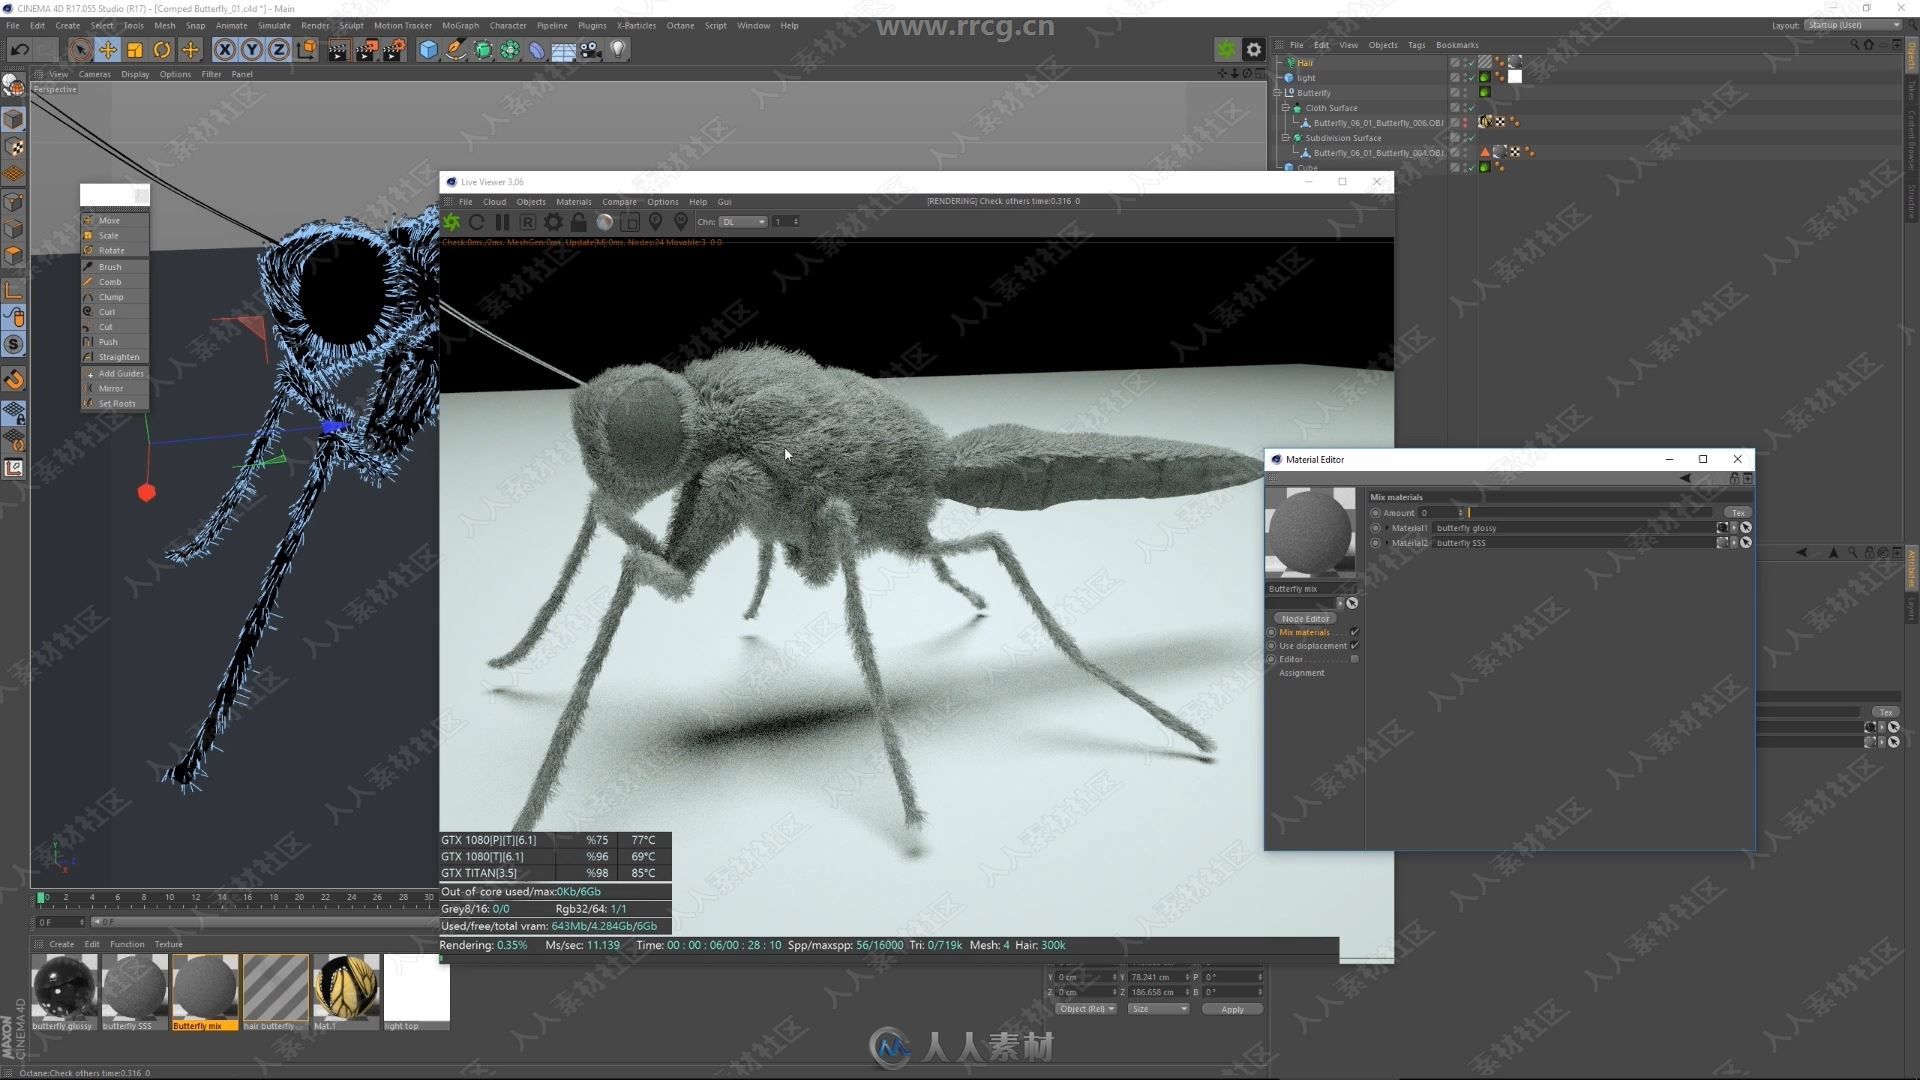The image size is (1920, 1080).
Task: Activate the Scale tool in top toolbar
Action: pyautogui.click(x=134, y=49)
